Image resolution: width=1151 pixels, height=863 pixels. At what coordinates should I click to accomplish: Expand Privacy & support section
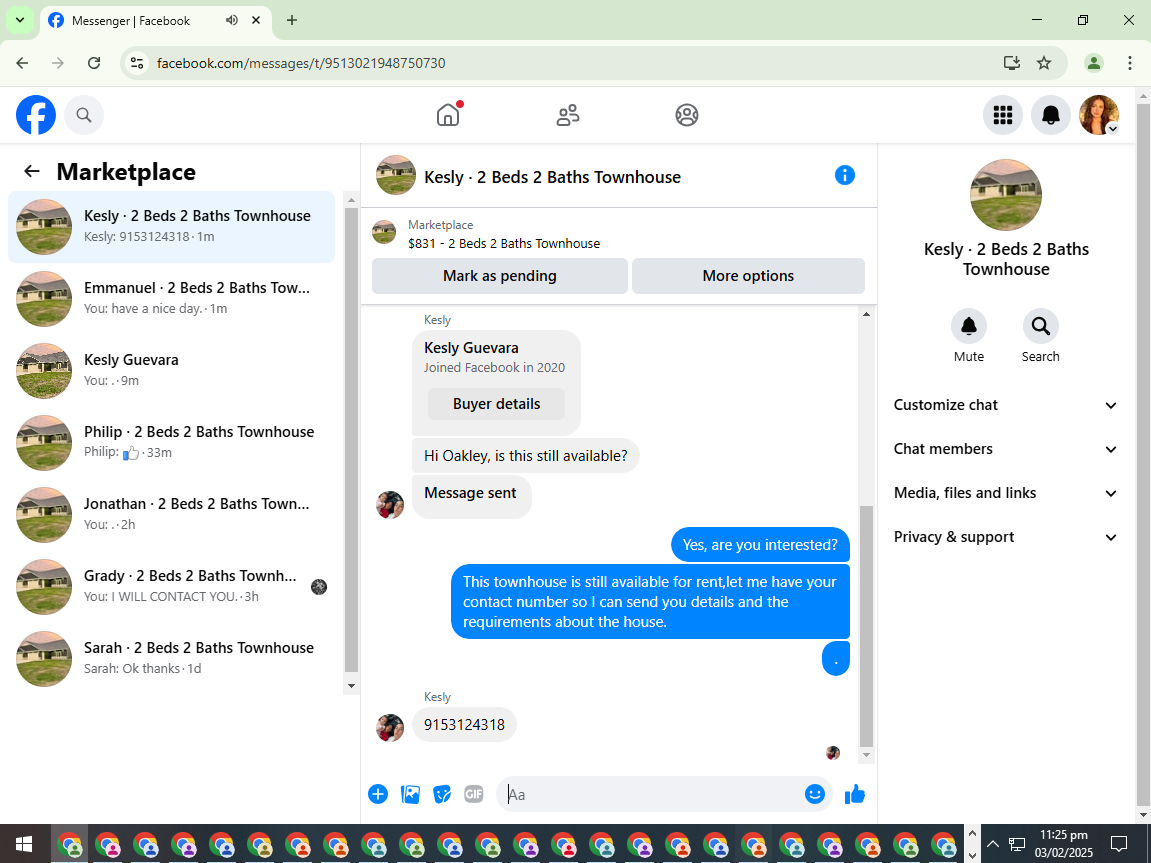pos(1005,537)
